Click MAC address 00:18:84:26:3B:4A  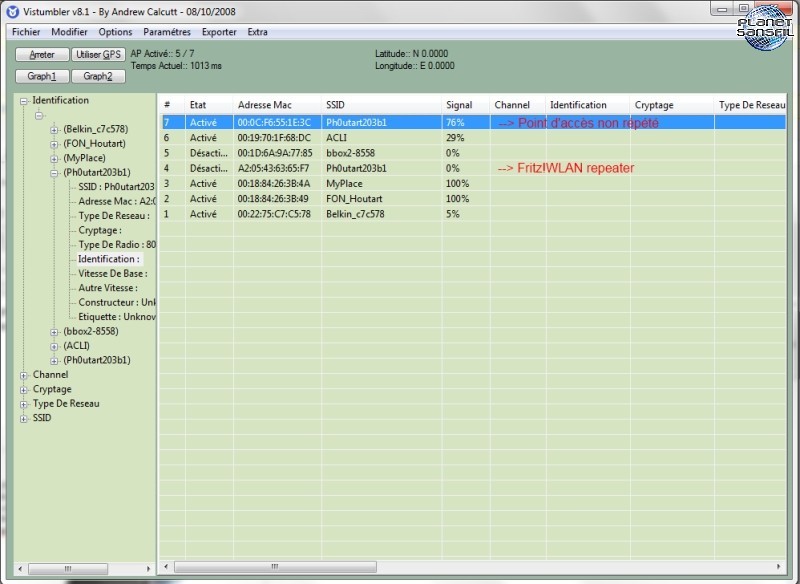click(273, 184)
